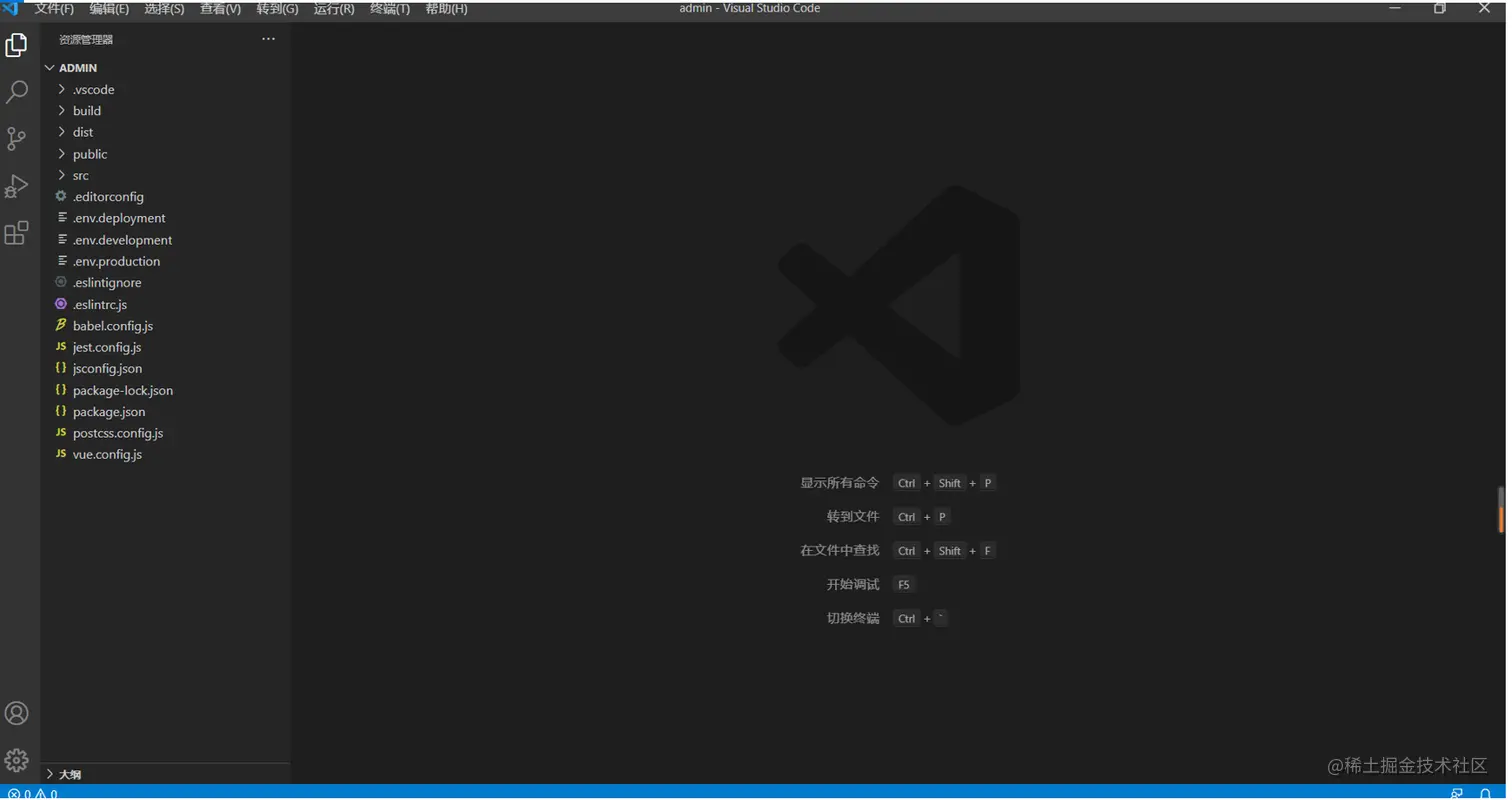Open the jsconfig.json file
1512x800 pixels.
(x=165, y=369)
